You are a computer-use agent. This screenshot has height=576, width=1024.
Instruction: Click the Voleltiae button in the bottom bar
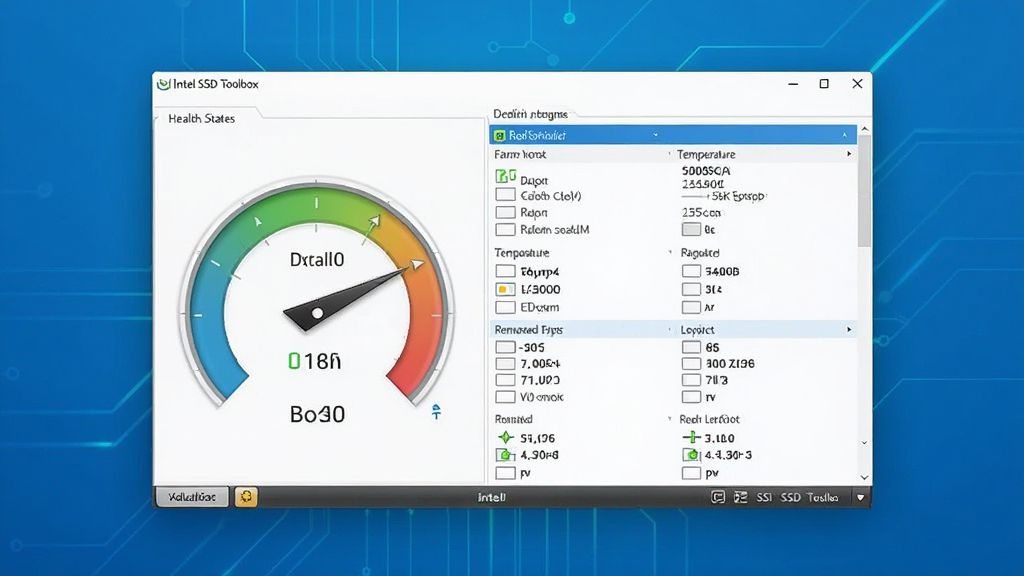click(x=192, y=497)
